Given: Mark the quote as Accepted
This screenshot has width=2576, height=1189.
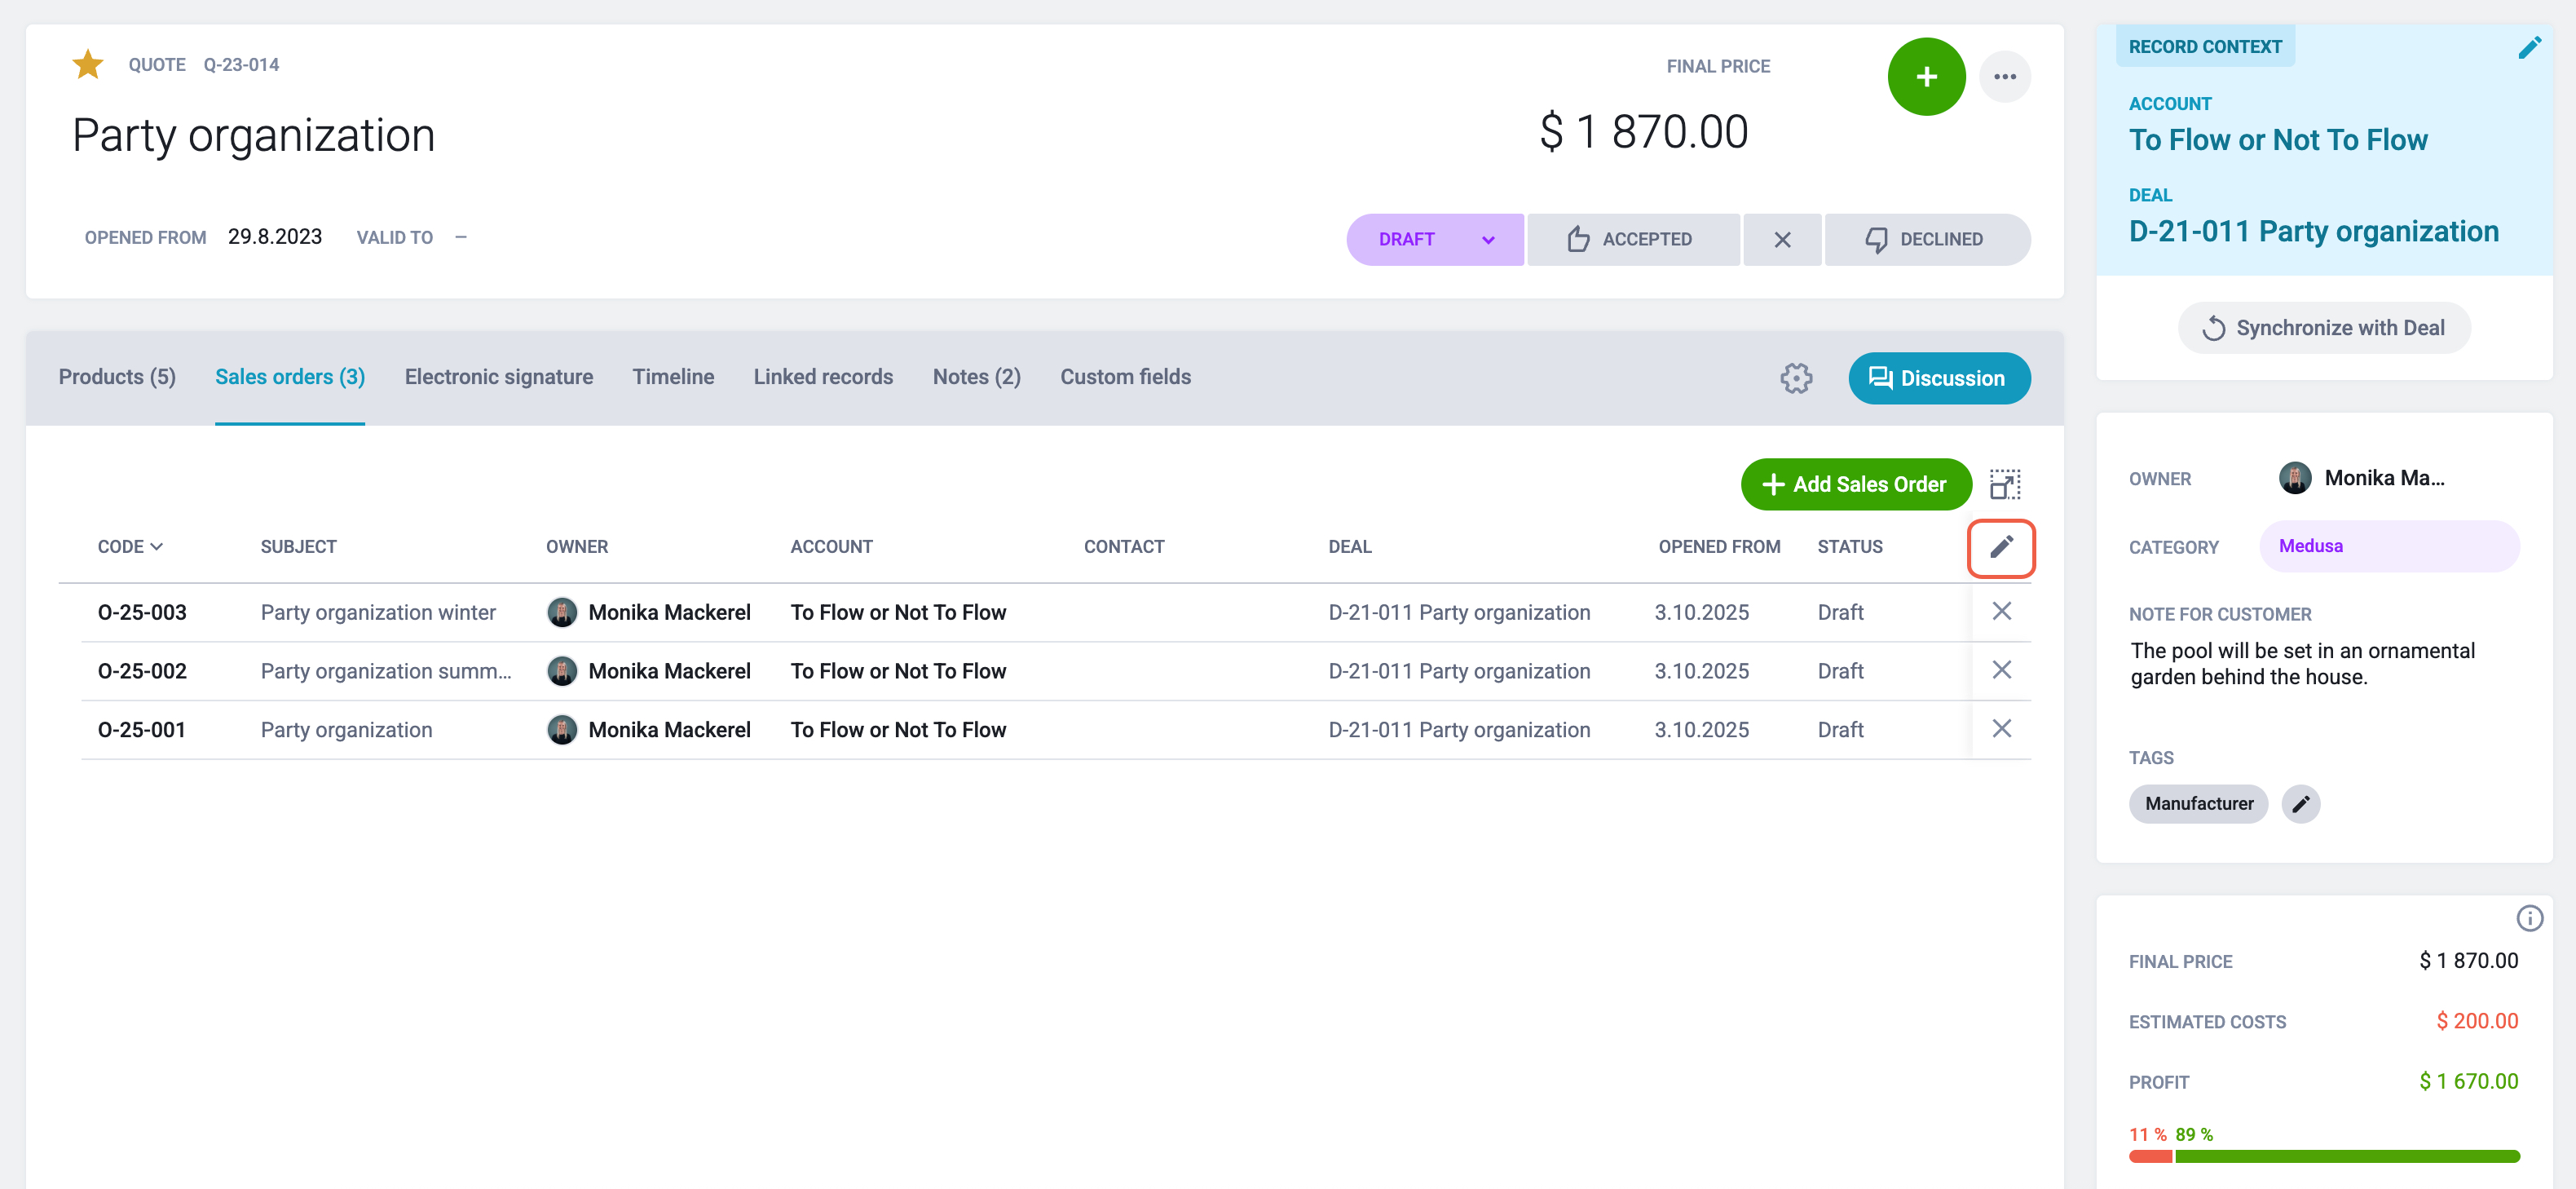Looking at the screenshot, I should (x=1632, y=239).
